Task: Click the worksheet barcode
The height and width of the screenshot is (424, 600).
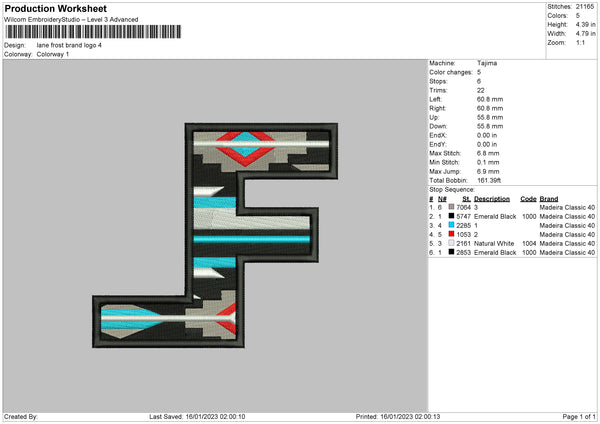Action: tap(93, 32)
